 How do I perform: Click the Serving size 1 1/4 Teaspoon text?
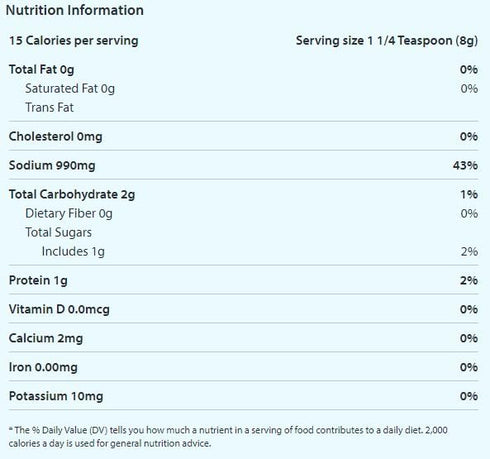(x=387, y=41)
